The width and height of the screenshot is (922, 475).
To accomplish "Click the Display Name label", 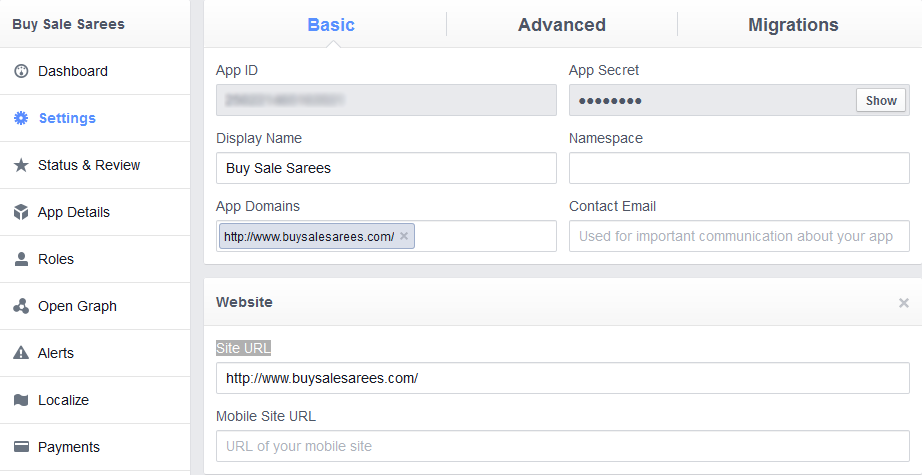I will point(259,138).
